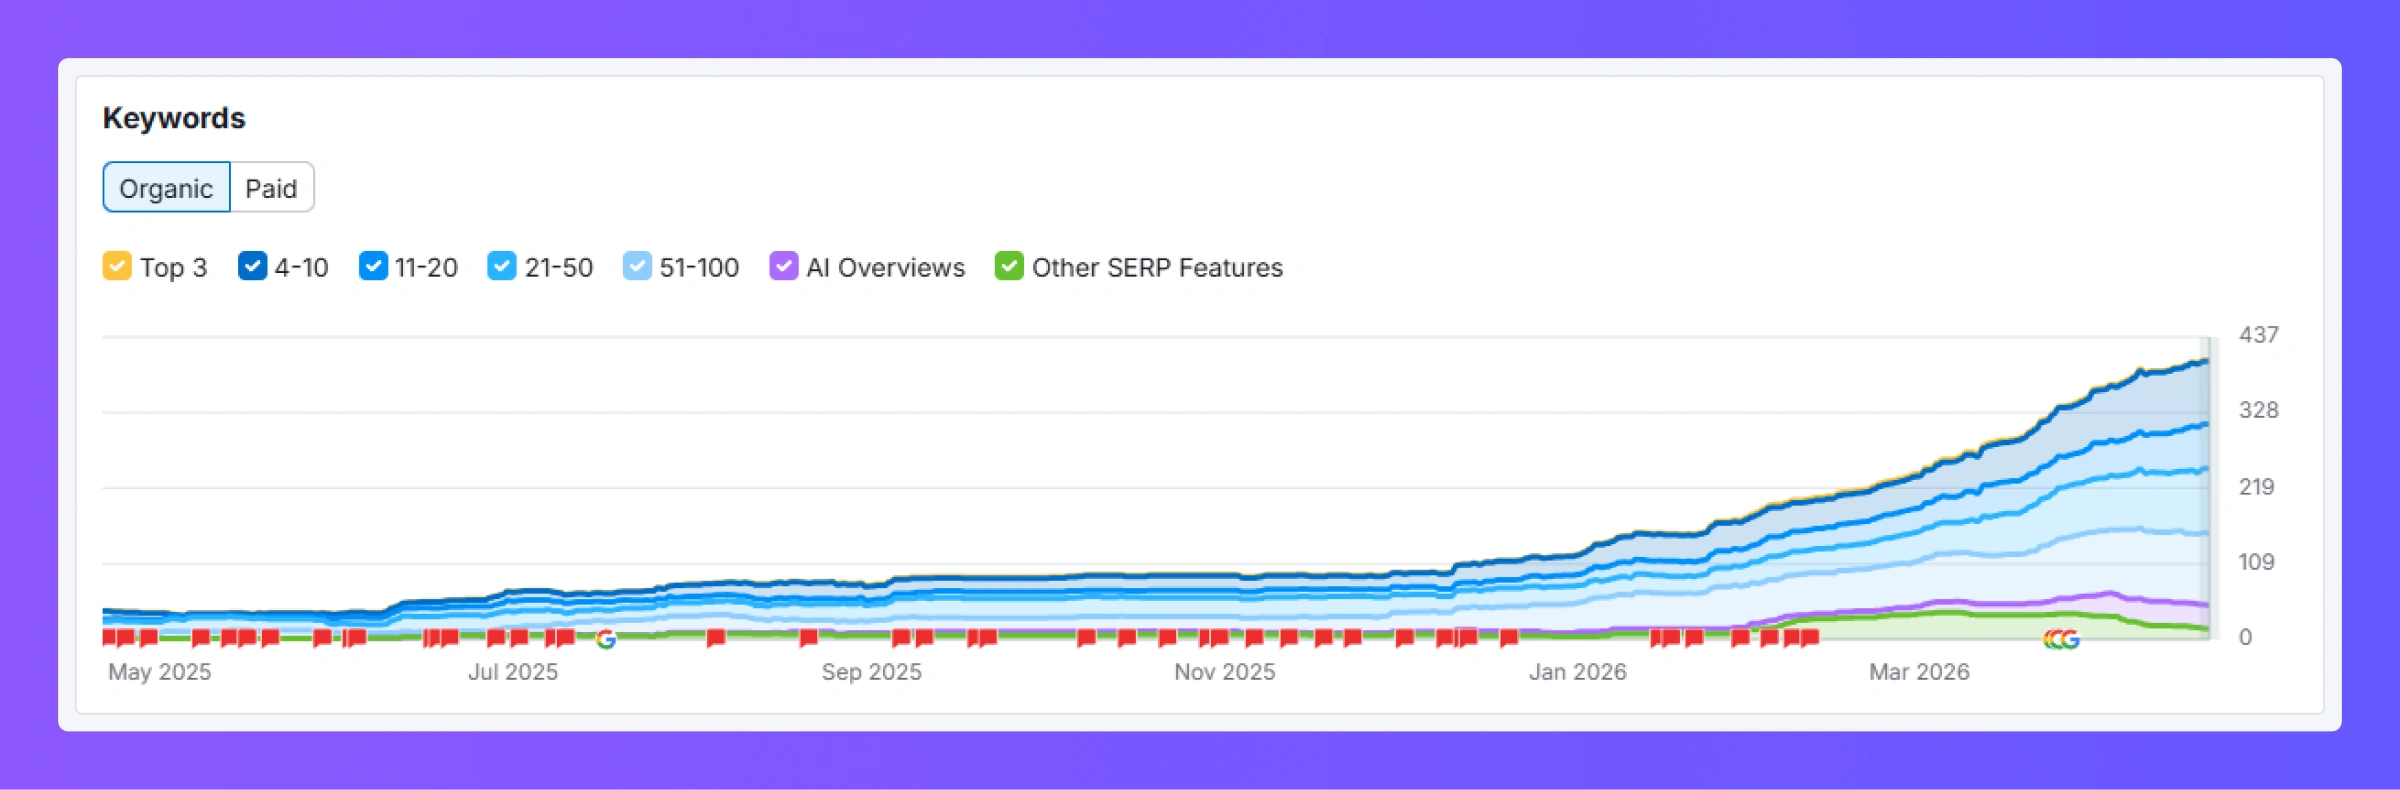This screenshot has height=790, width=2400.
Task: Hide the 21-50 positions series
Action: click(x=502, y=266)
